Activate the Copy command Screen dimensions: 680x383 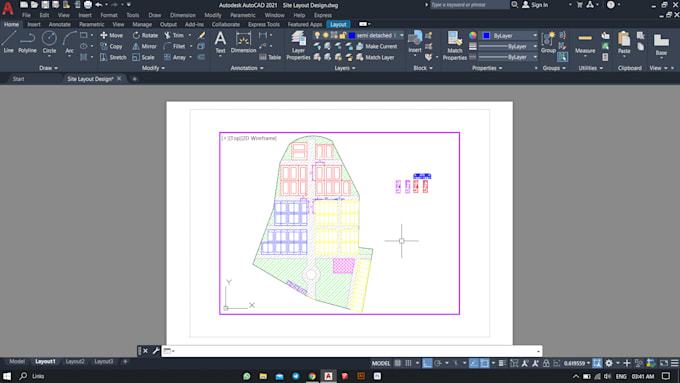coord(111,46)
